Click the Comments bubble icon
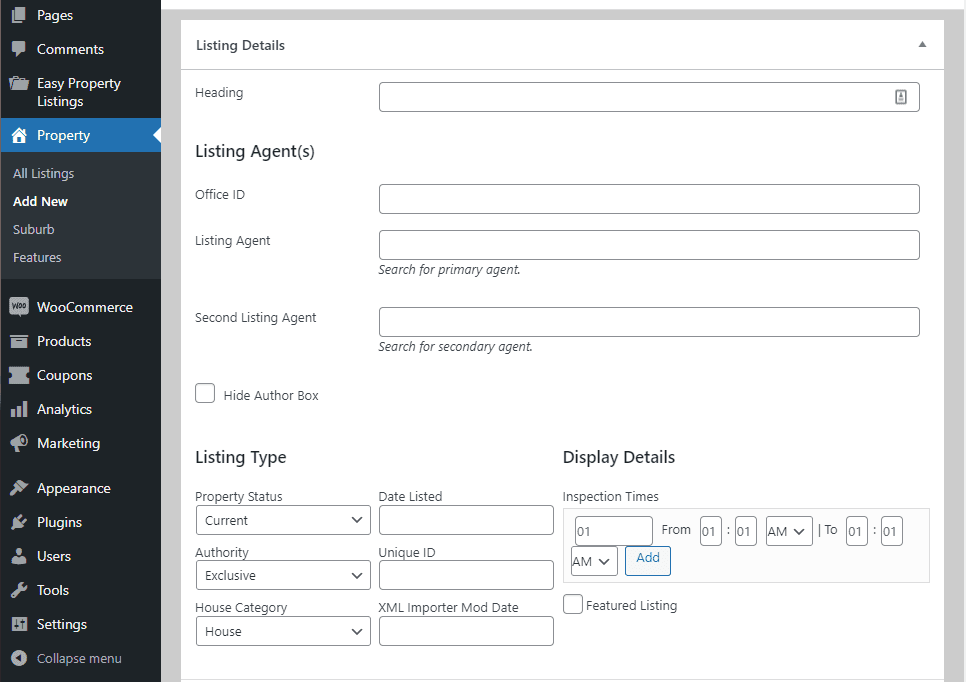Viewport: 966px width, 682px height. tap(19, 49)
